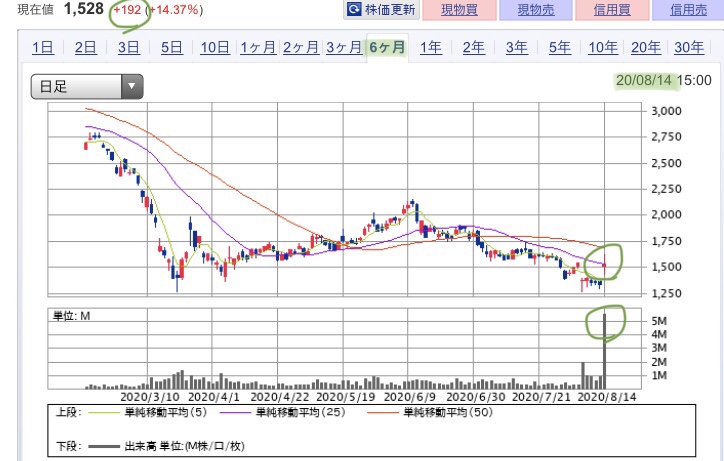Click the price change +192 value
The image size is (724, 461).
tap(127, 9)
